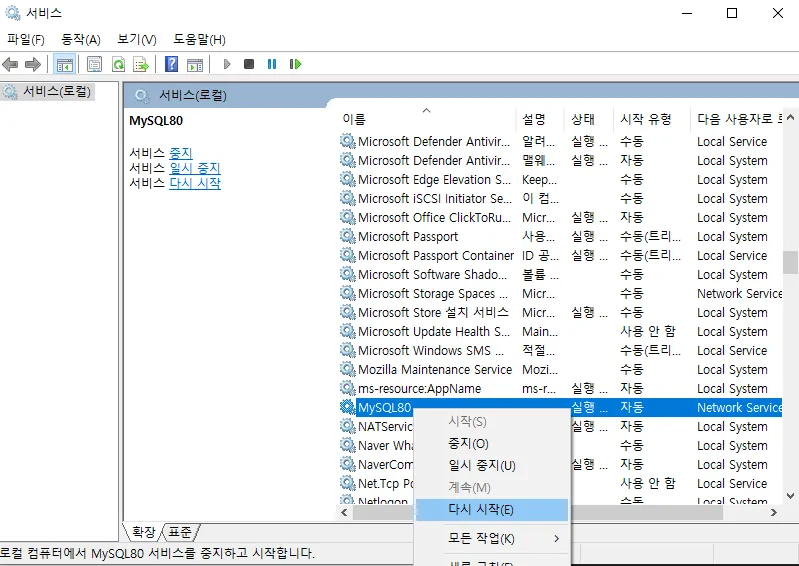Open the Properties toolbar icon
799x566 pixels.
94,64
